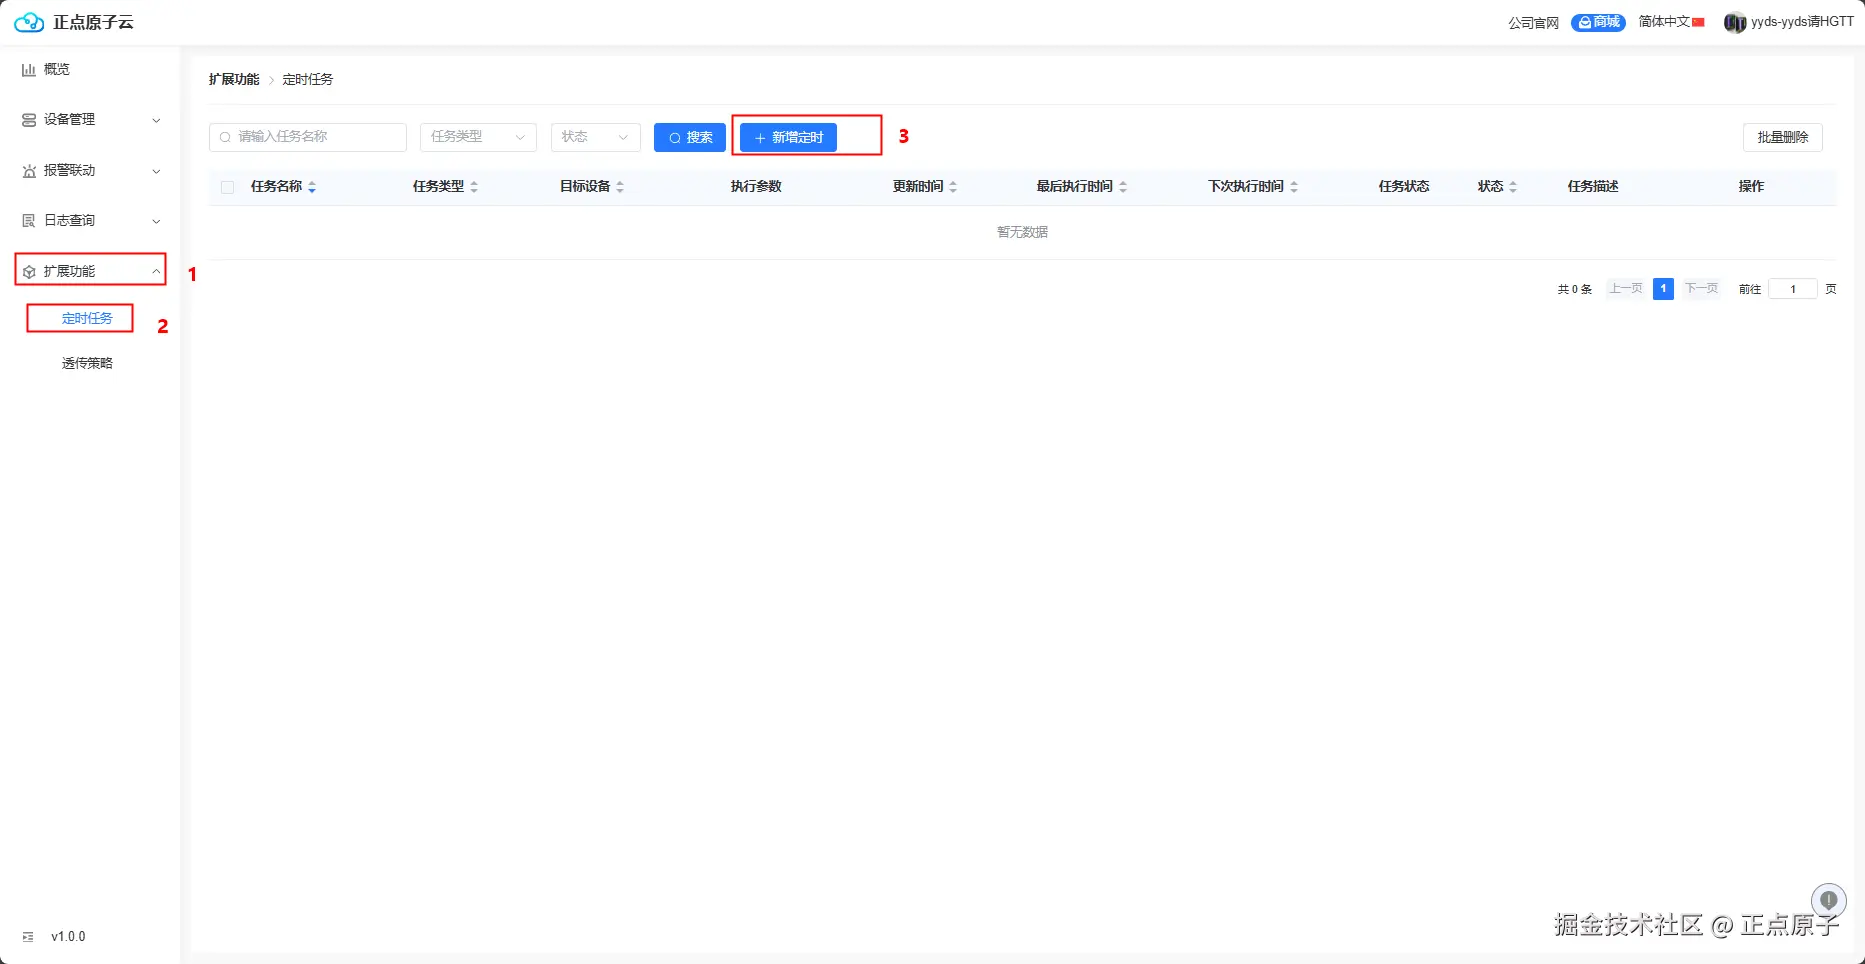1865x964 pixels.
Task: Click the v1.0.0 version label
Action: click(68, 937)
